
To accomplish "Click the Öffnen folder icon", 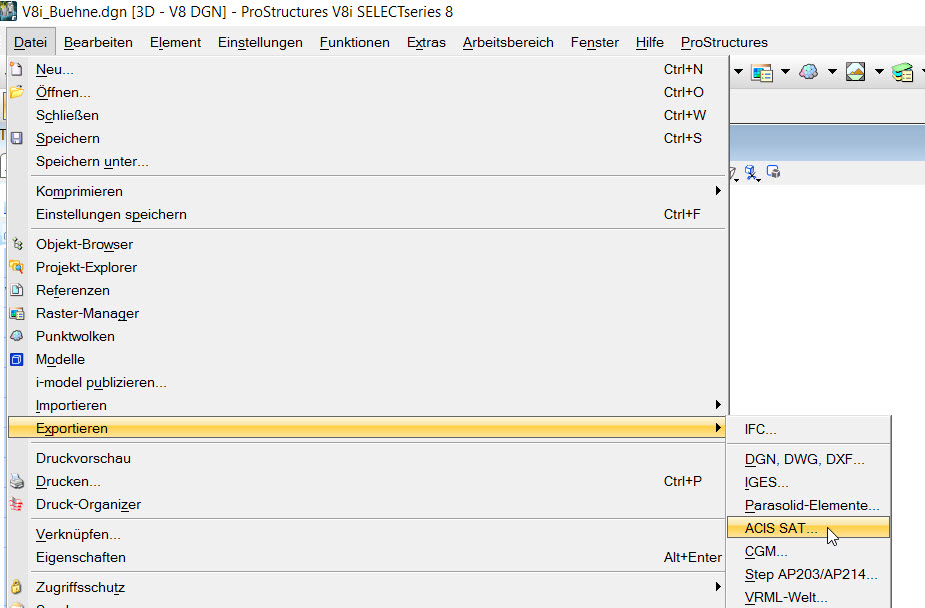I will (17, 92).
